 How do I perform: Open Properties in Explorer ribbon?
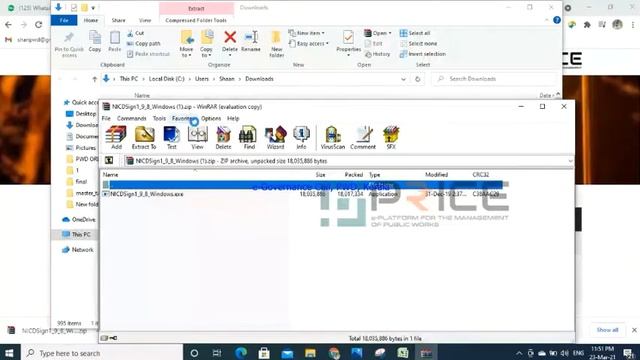pyautogui.click(x=348, y=43)
